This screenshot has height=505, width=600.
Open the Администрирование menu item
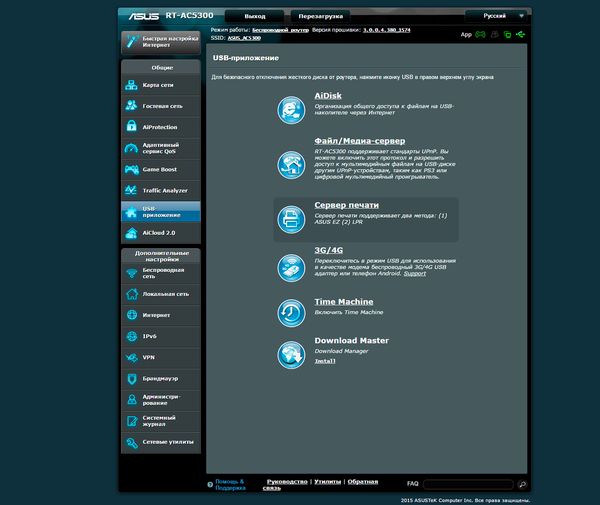[161, 400]
